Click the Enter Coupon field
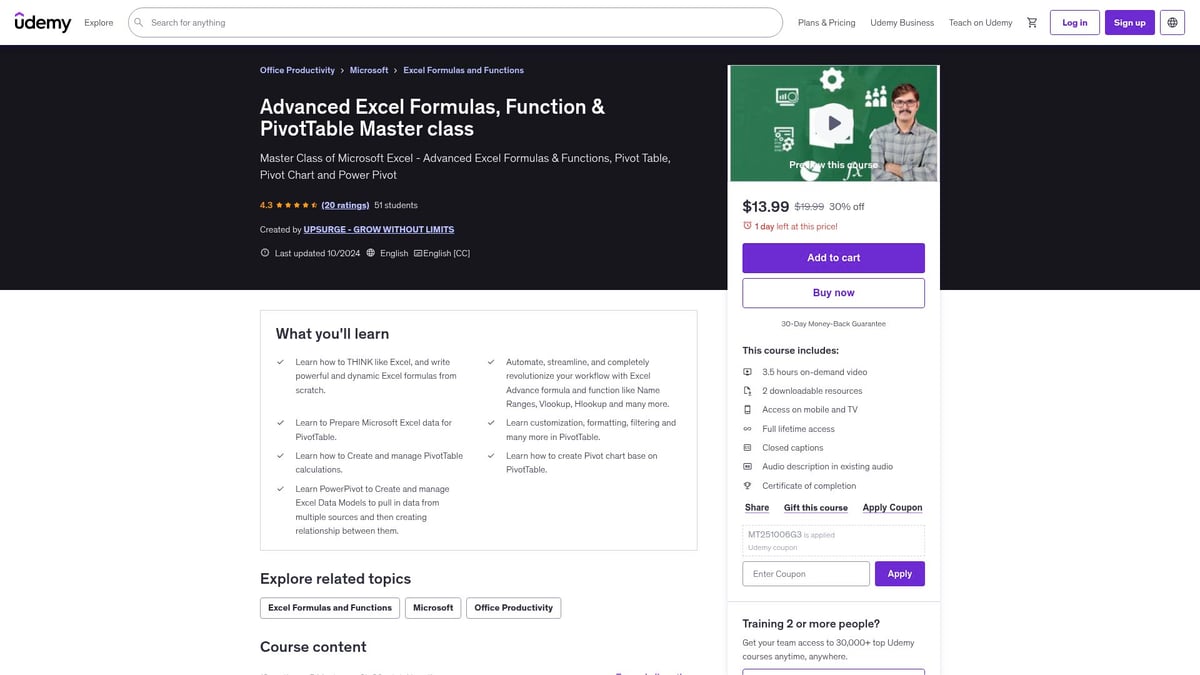The height and width of the screenshot is (675, 1200). pyautogui.click(x=805, y=574)
